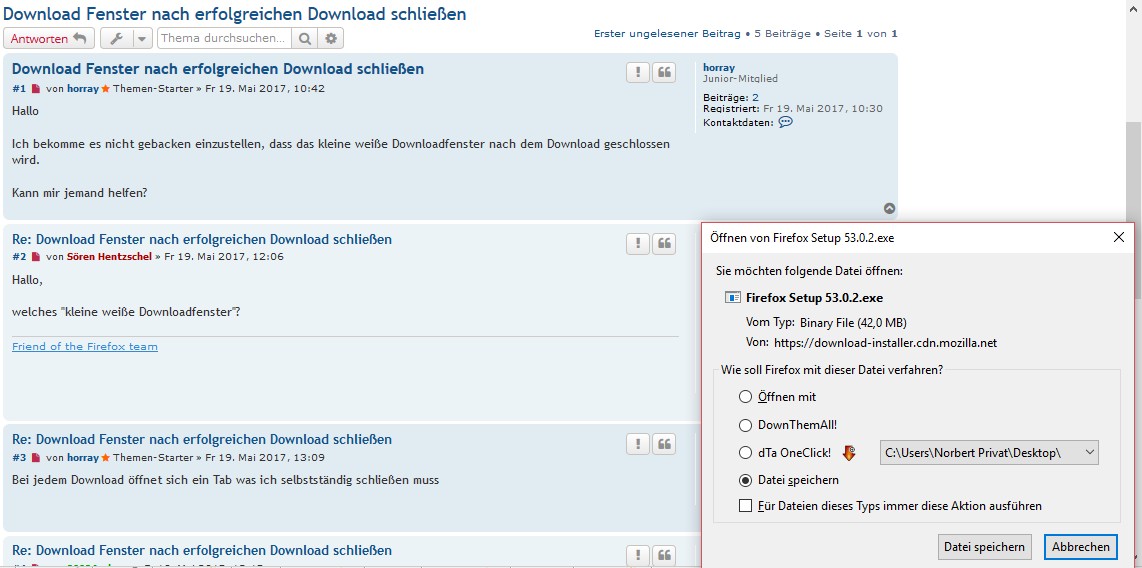Click the contact speech bubble icon for horray
This screenshot has width=1142, height=568.
(x=785, y=122)
